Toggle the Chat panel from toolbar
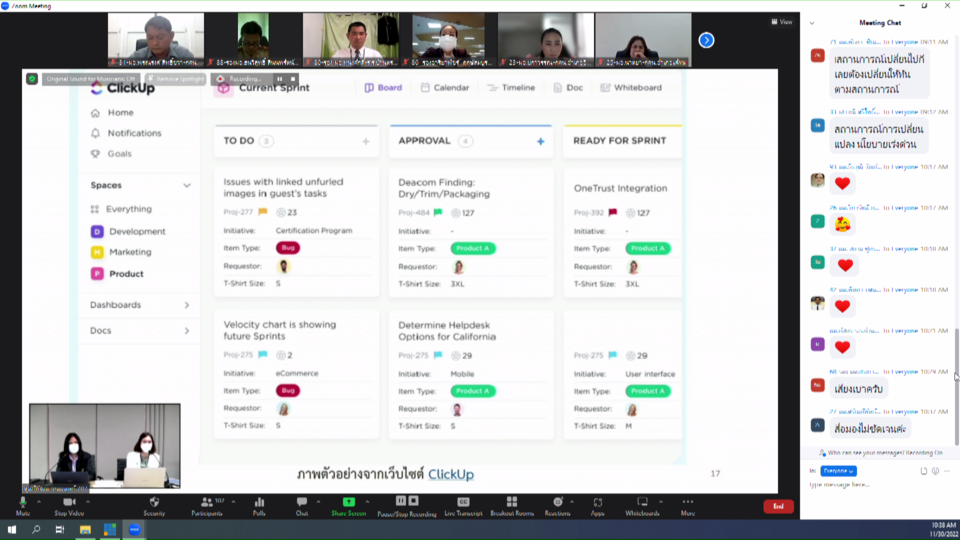960x540 pixels. click(302, 503)
